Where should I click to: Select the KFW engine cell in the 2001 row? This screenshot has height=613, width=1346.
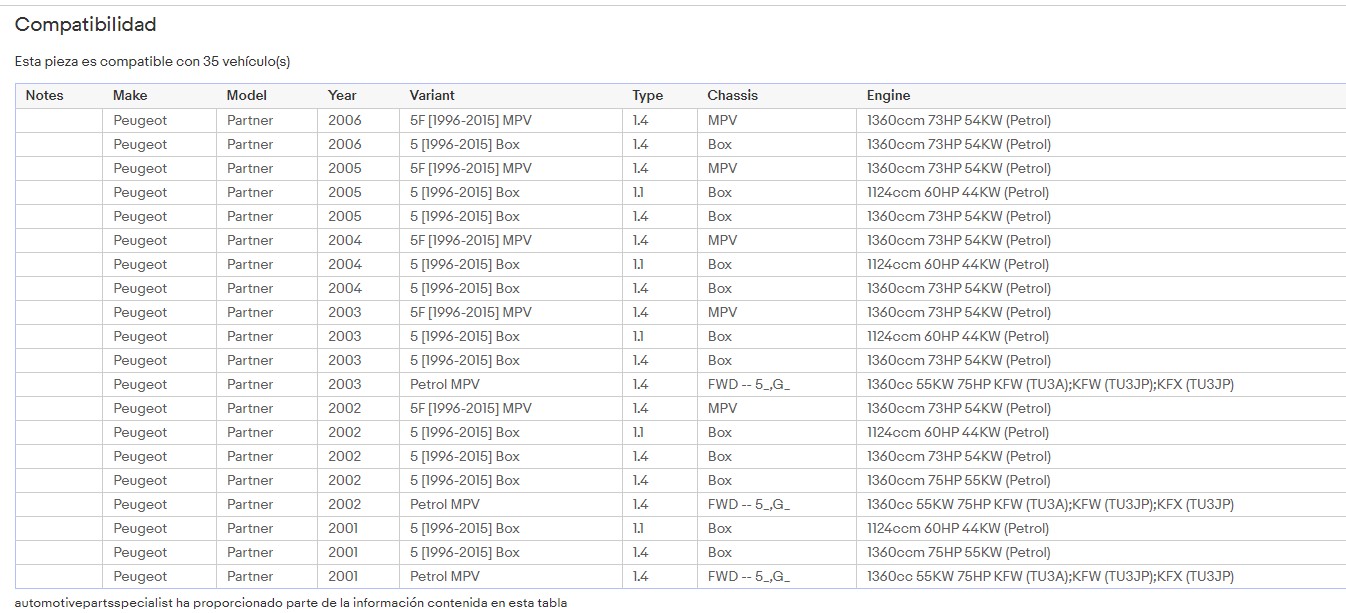click(1050, 576)
